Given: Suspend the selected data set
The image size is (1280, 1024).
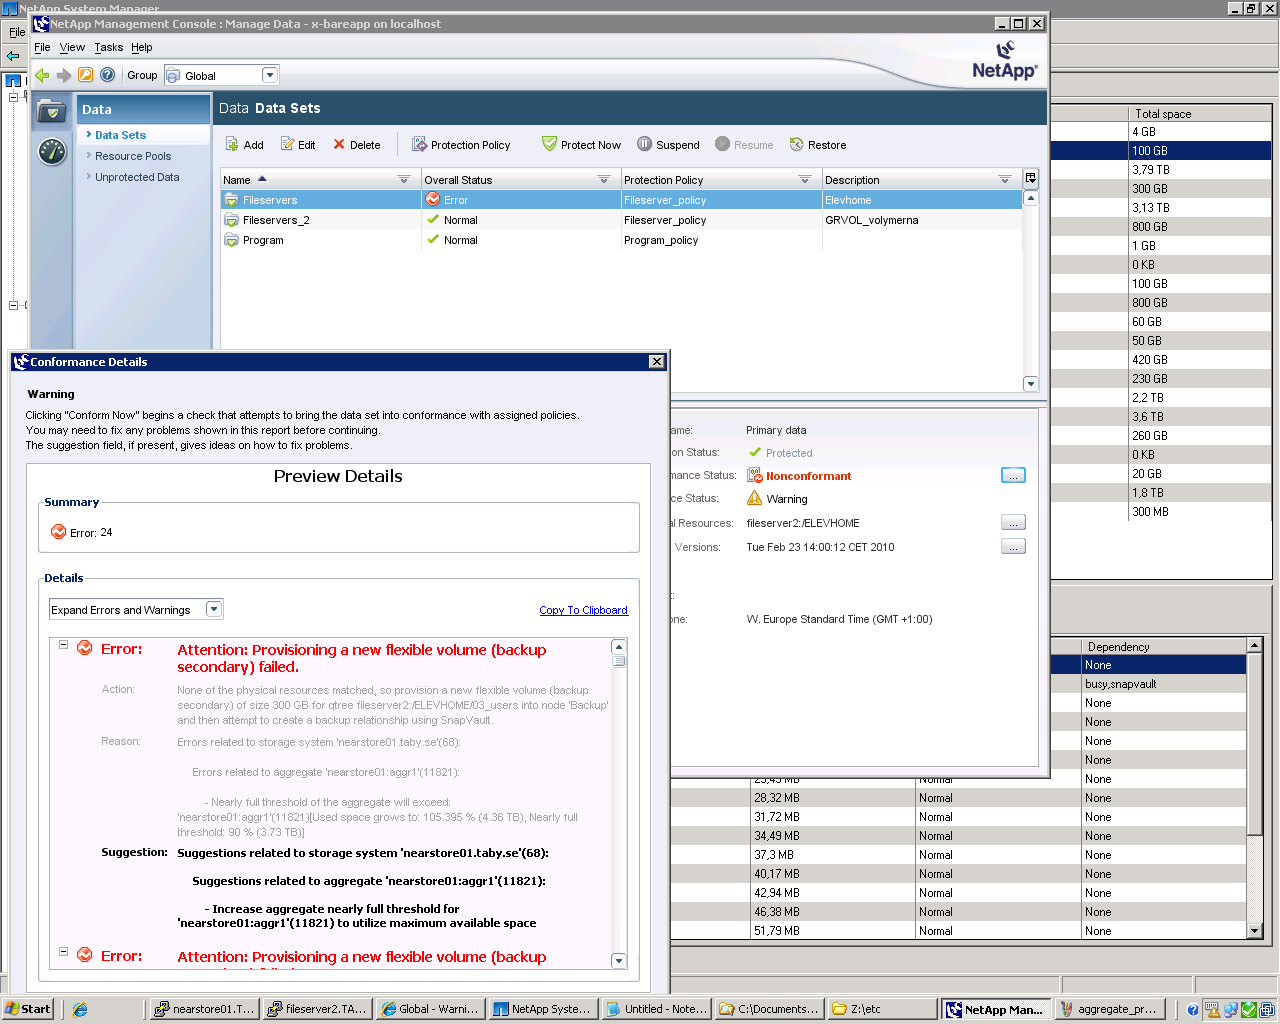Looking at the screenshot, I should pyautogui.click(x=645, y=144).
